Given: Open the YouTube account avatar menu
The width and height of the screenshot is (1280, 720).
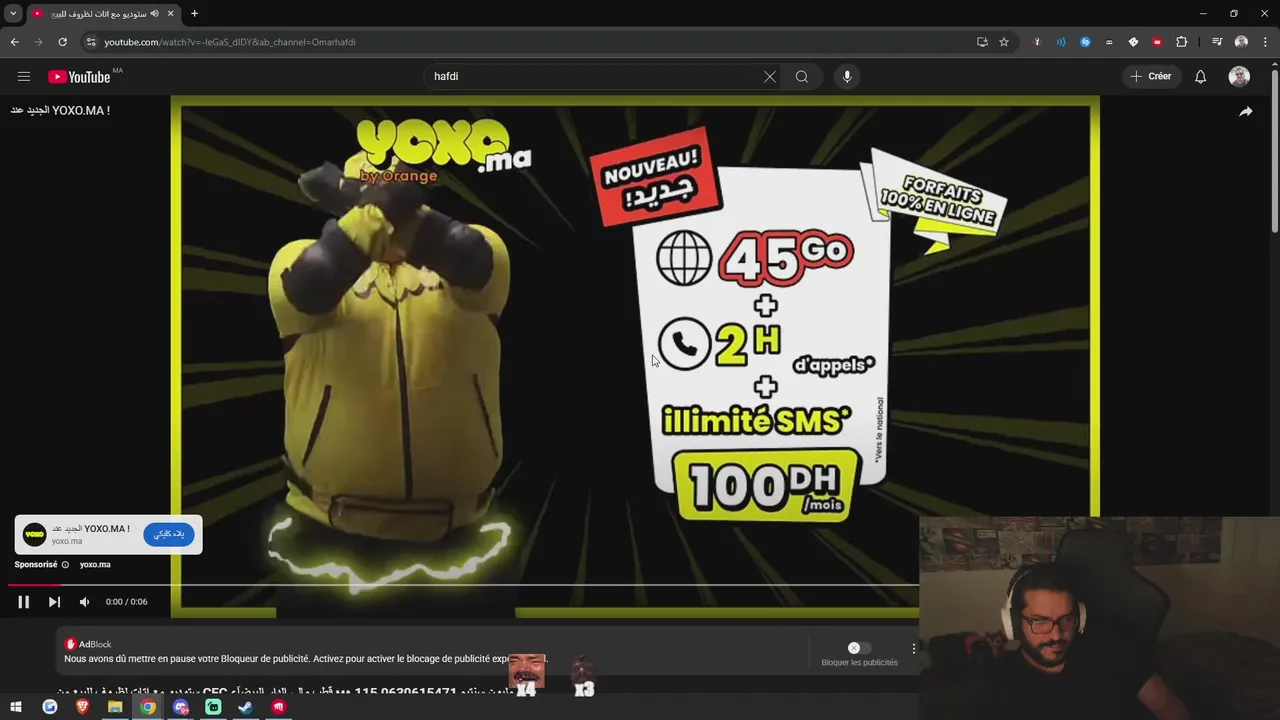Looking at the screenshot, I should pyautogui.click(x=1239, y=76).
